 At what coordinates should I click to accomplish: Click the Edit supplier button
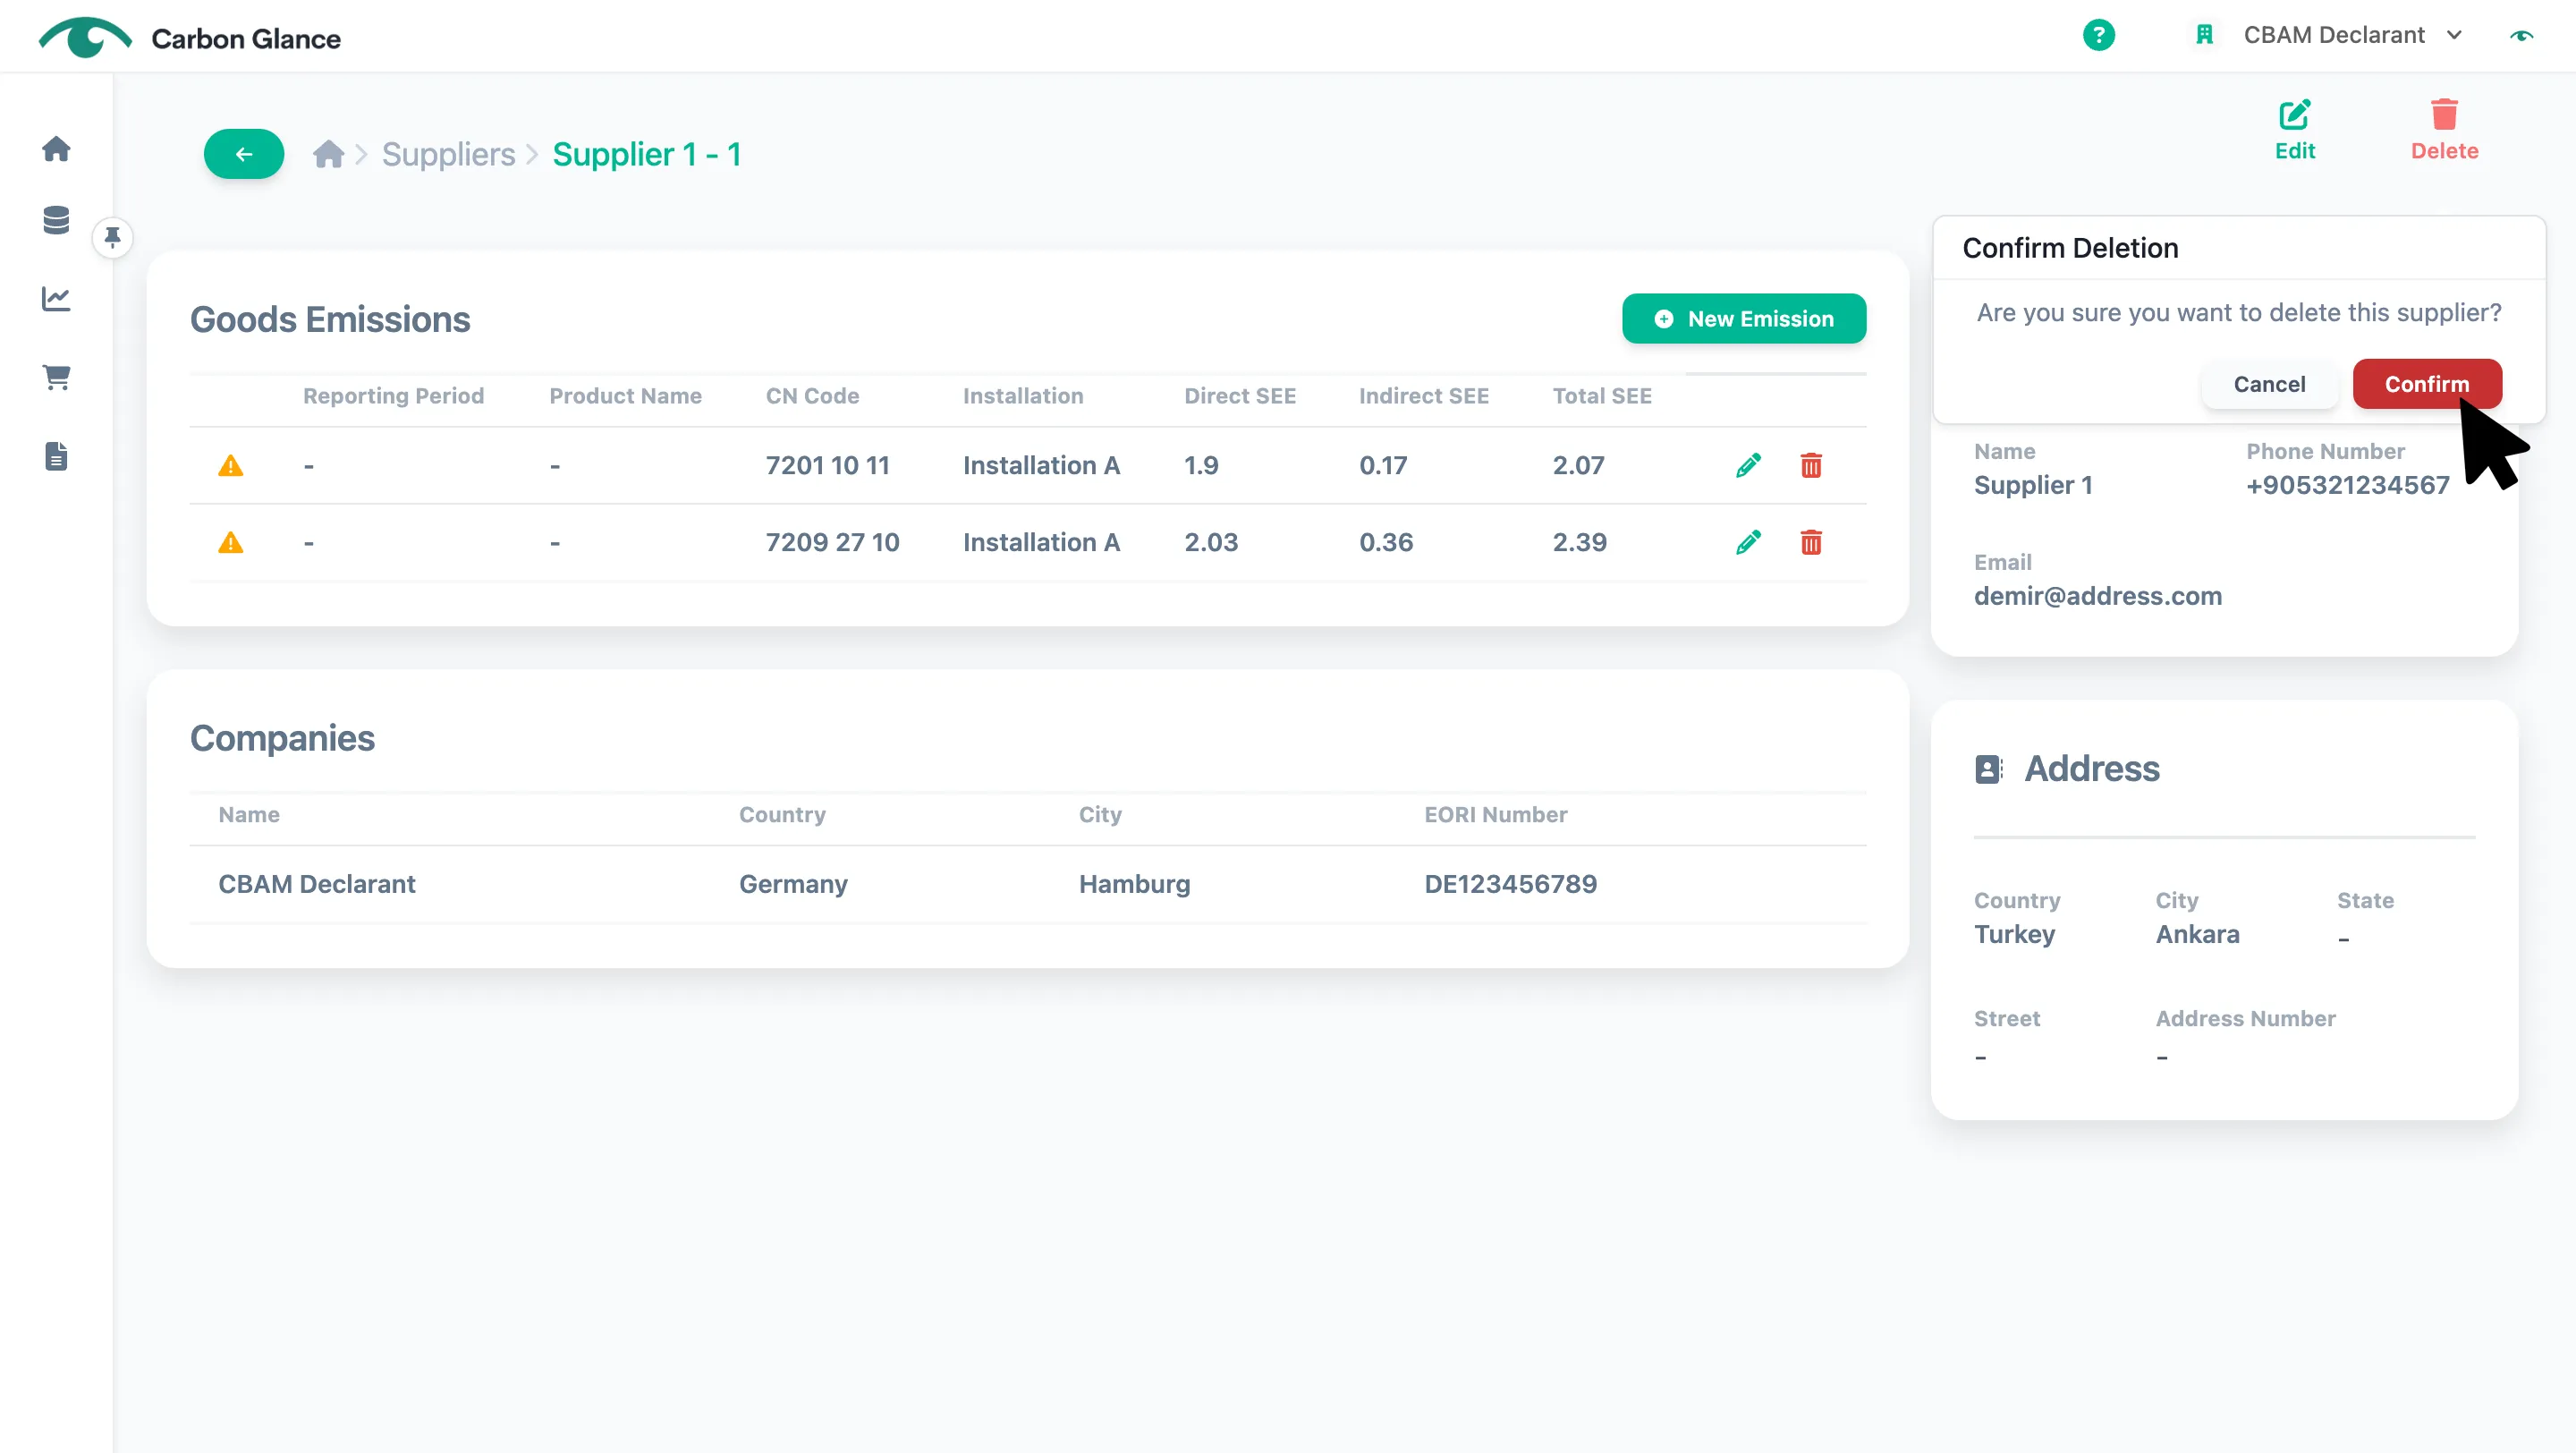2294,130
